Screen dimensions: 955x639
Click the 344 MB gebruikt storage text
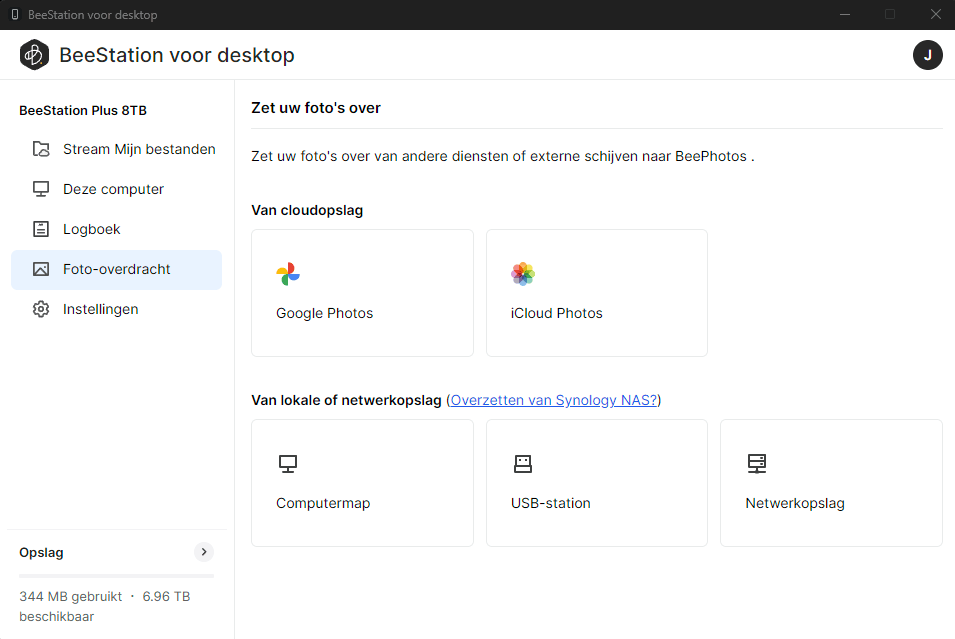71,596
